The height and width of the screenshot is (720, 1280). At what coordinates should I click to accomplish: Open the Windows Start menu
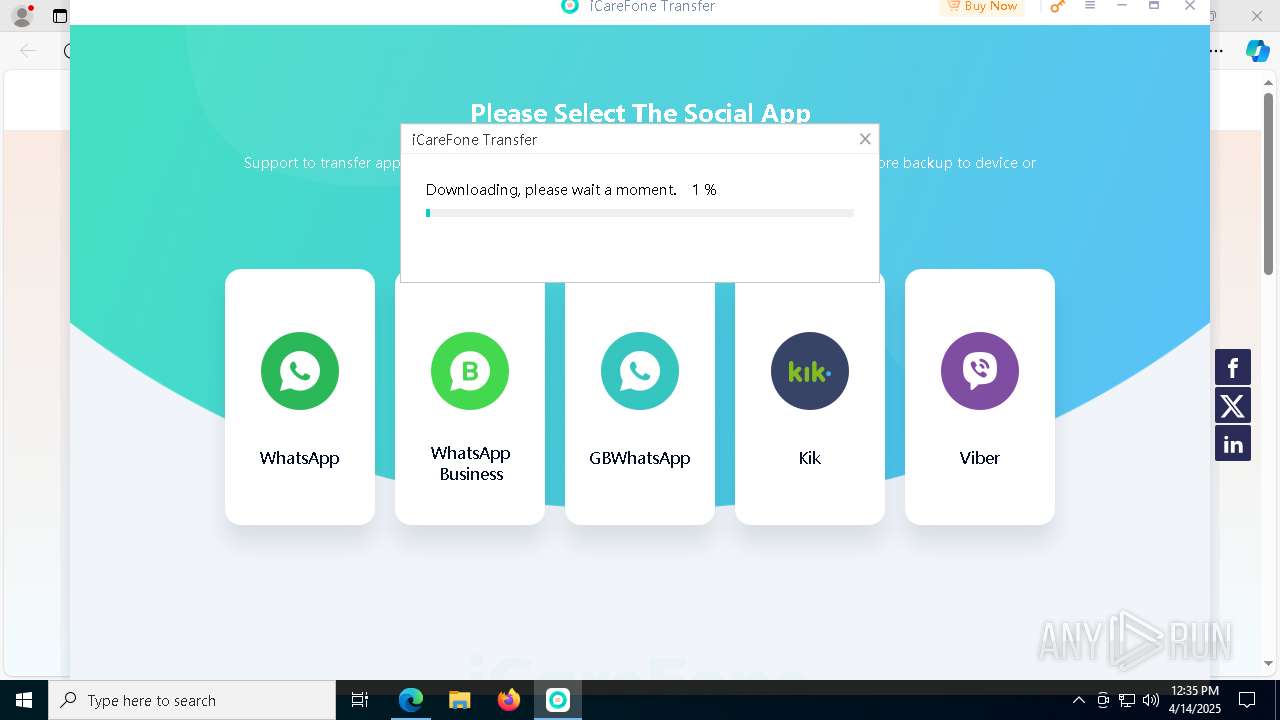pos(24,700)
